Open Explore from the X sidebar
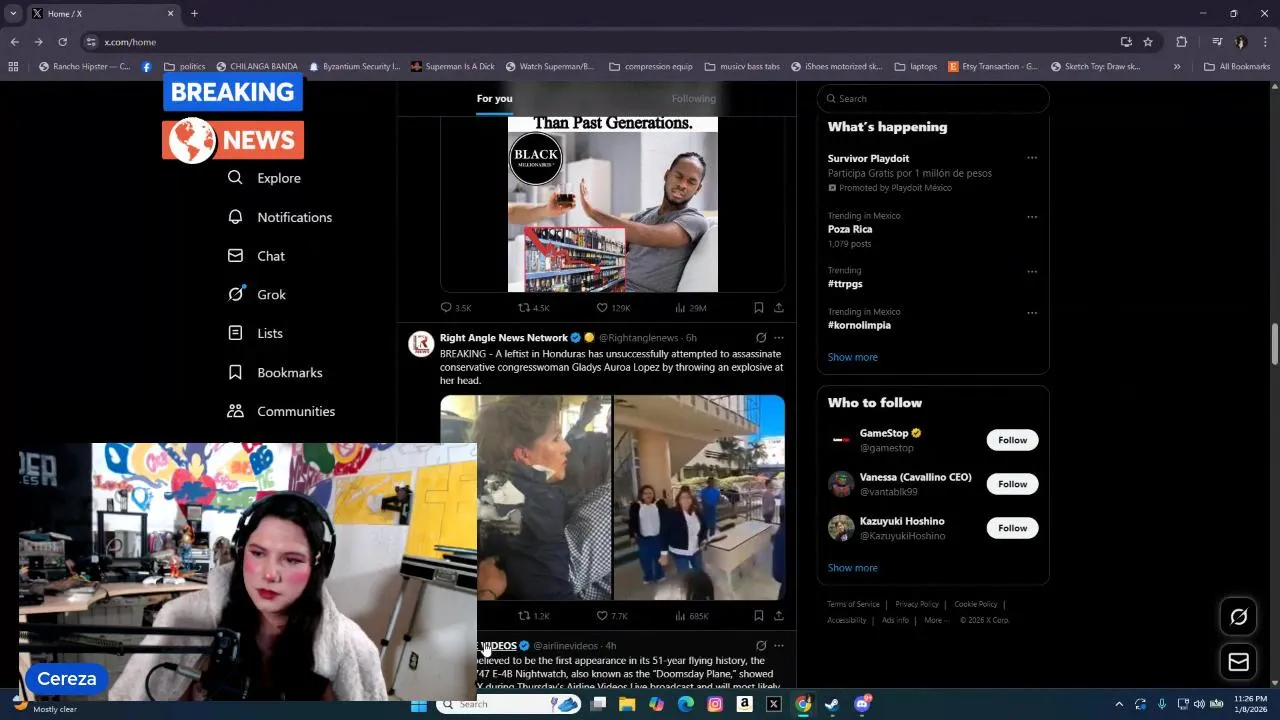This screenshot has height=720, width=1280. tap(264, 178)
